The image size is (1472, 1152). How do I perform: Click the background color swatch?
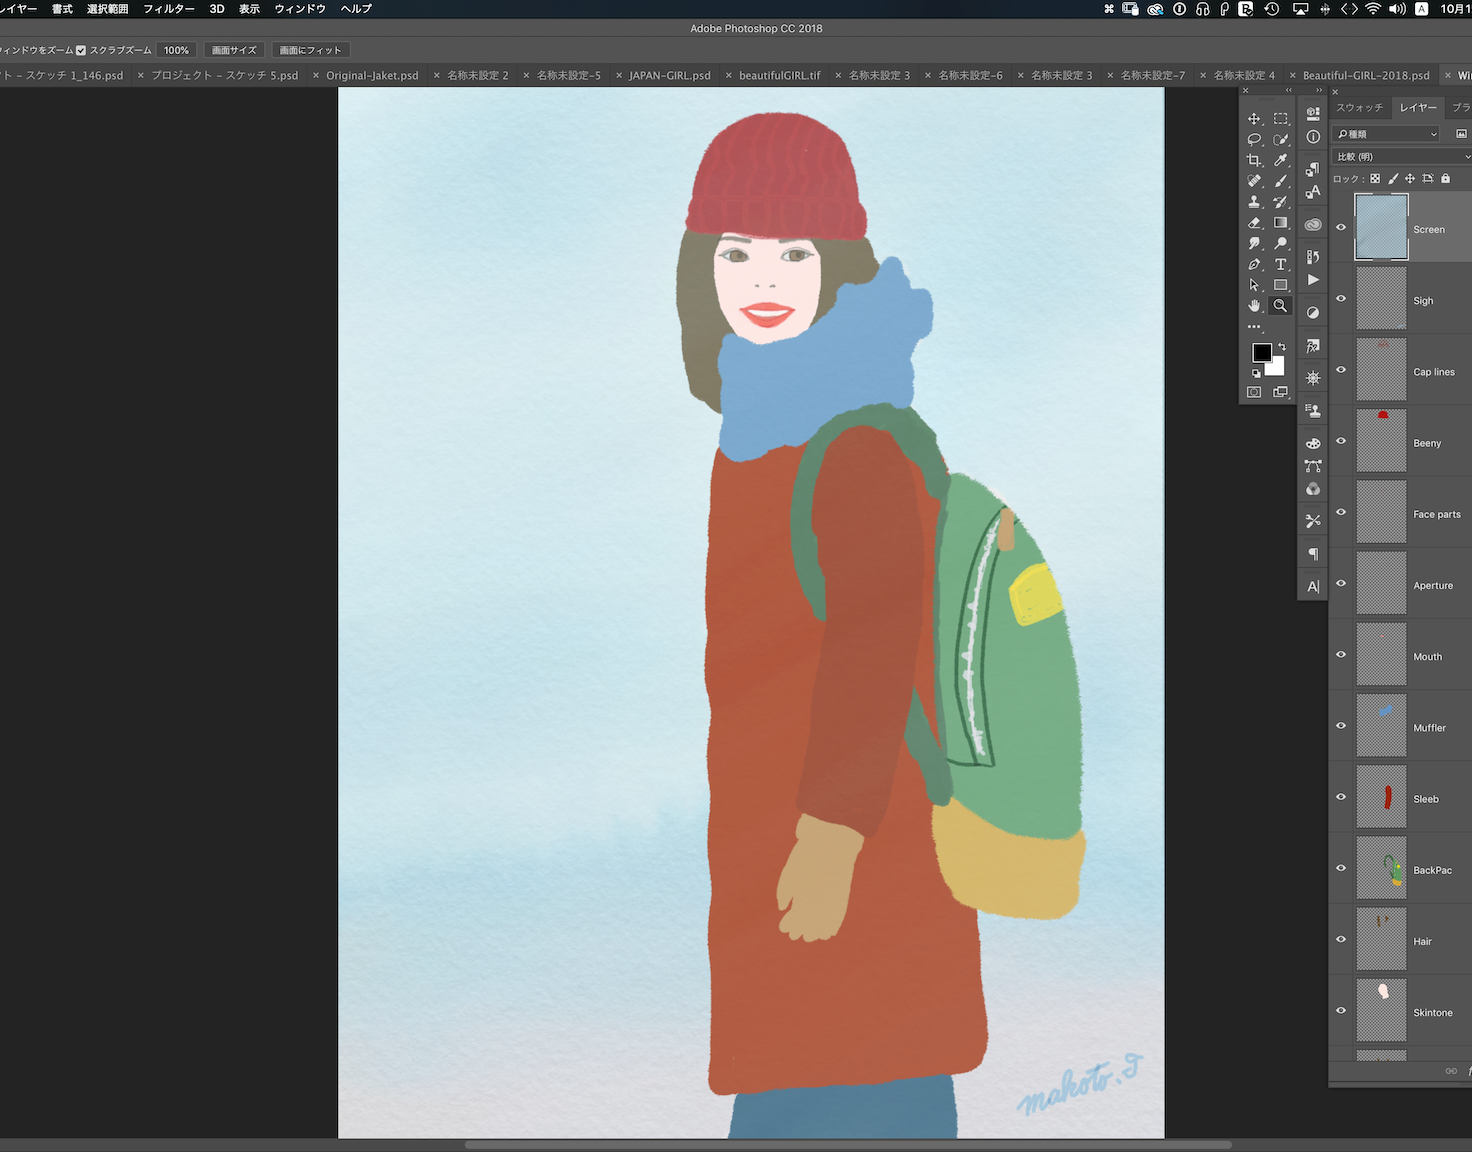point(1277,368)
